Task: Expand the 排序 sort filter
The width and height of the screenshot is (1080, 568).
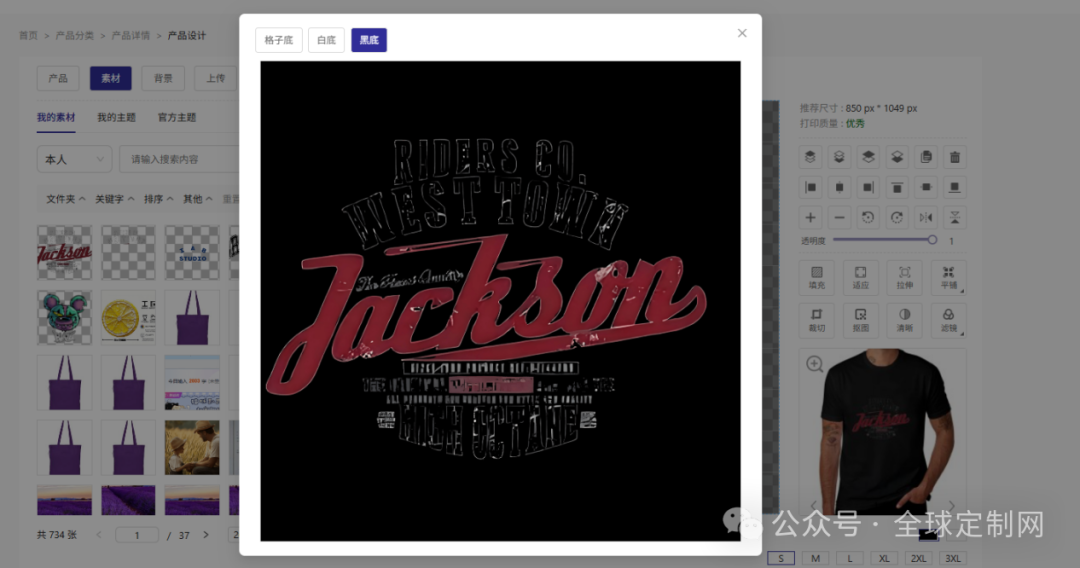Action: click(158, 199)
